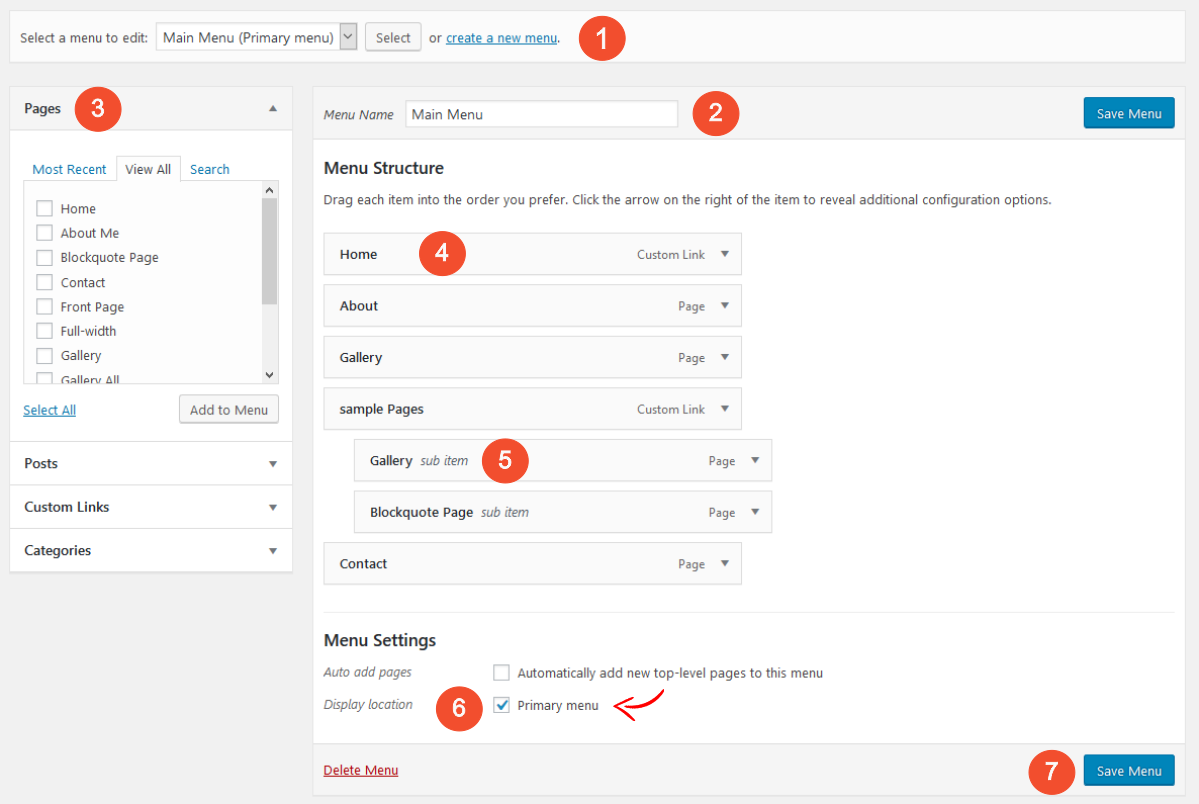Screen dimensions: 1199x804
Task: Open the 'Select a menu to edit' dropdown
Action: [256, 37]
